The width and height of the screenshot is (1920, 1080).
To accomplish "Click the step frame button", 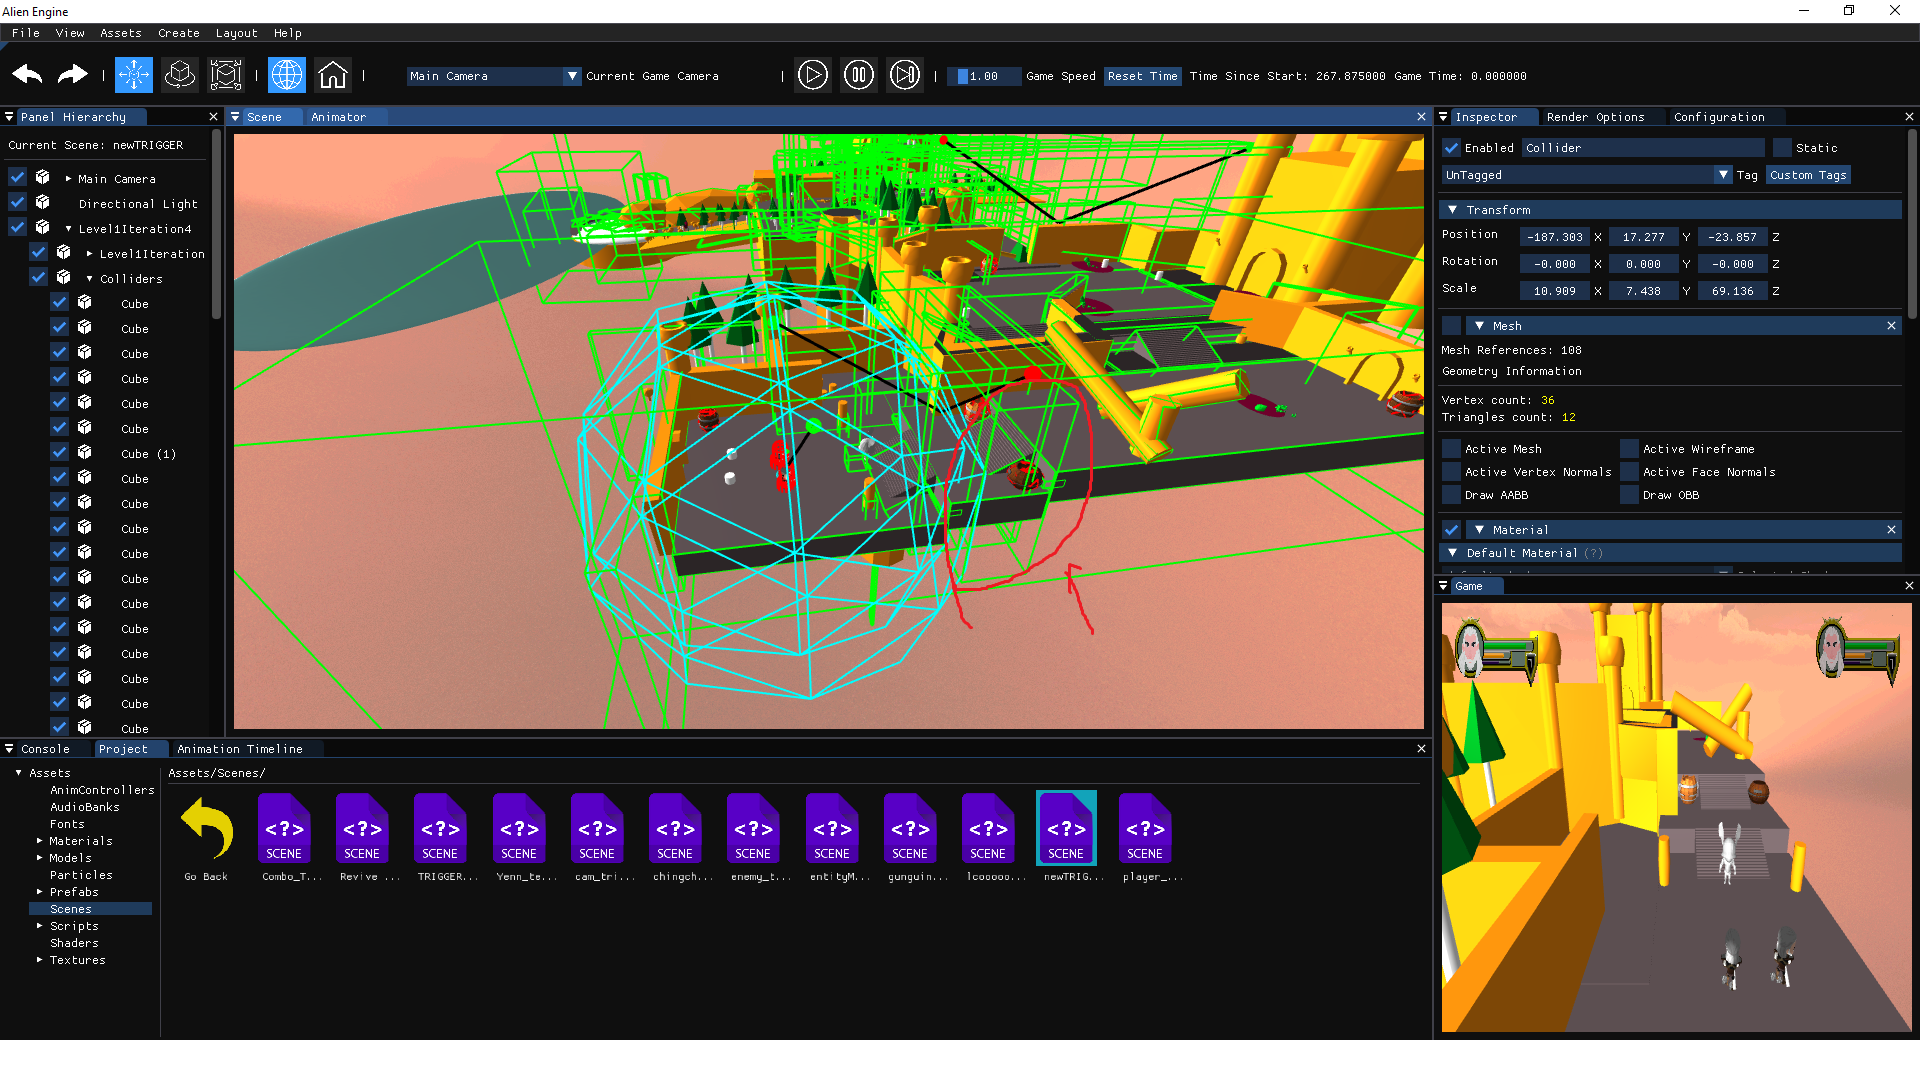I will (x=904, y=75).
